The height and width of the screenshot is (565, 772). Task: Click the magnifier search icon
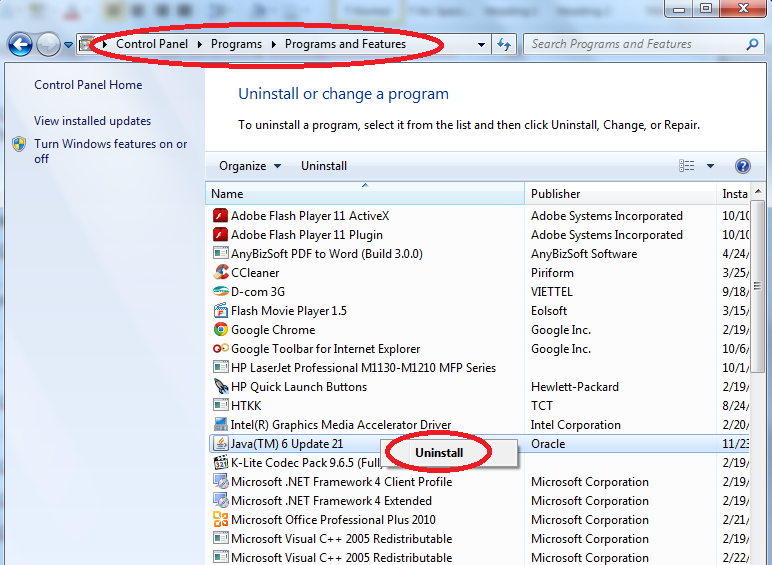click(x=752, y=44)
